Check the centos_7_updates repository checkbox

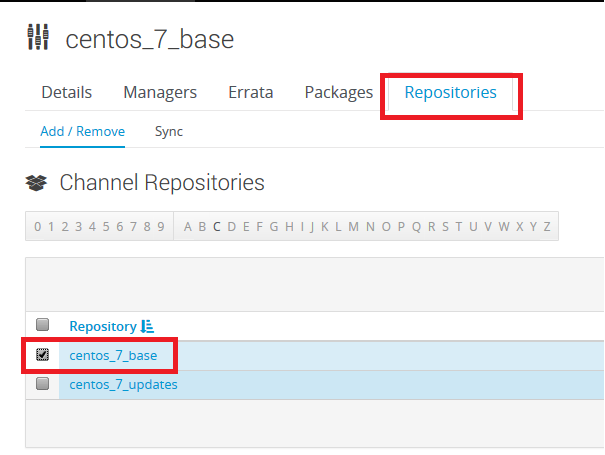coord(42,383)
